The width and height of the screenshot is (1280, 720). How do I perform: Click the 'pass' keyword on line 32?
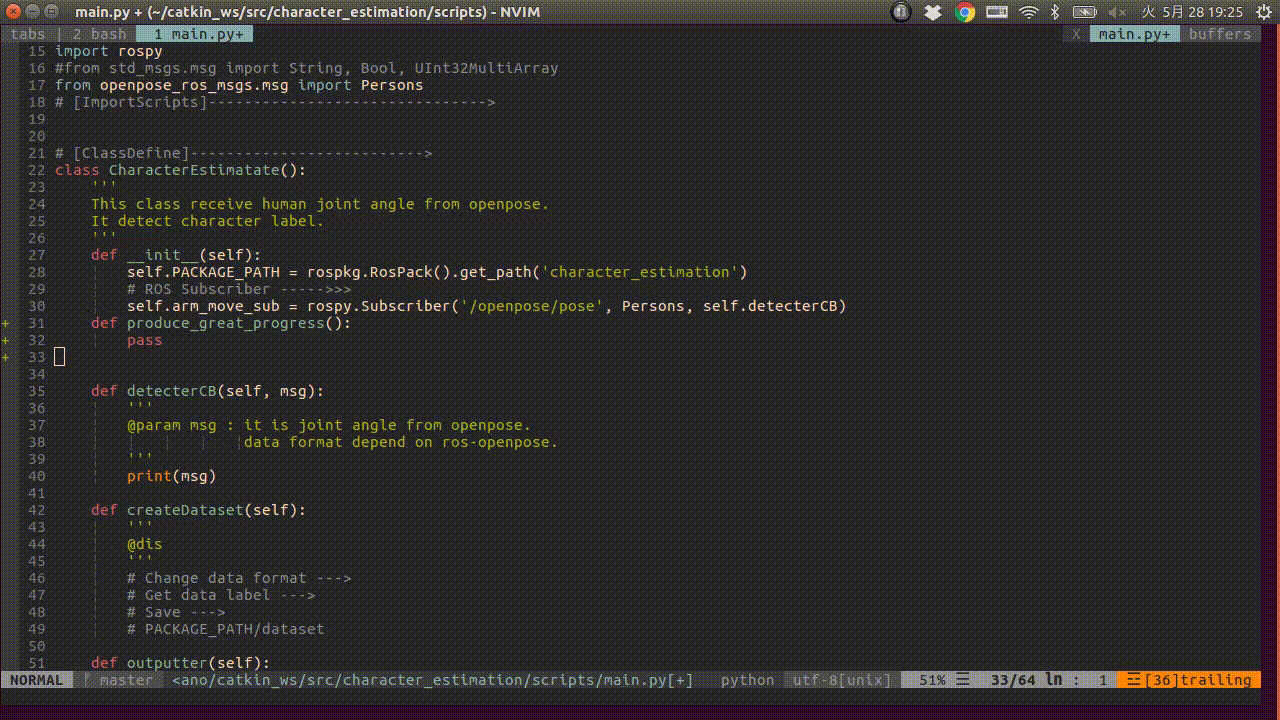[144, 340]
